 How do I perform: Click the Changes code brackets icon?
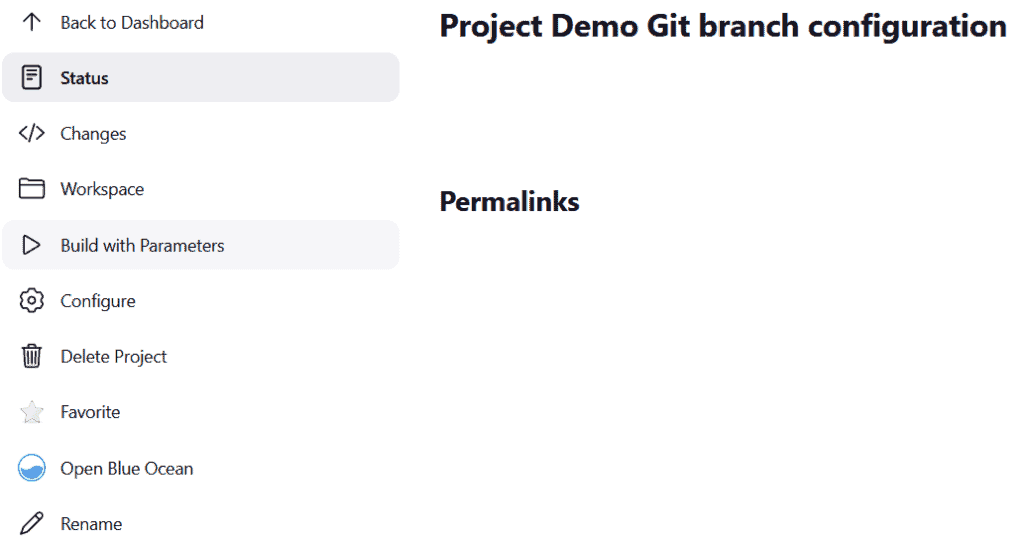click(31, 133)
